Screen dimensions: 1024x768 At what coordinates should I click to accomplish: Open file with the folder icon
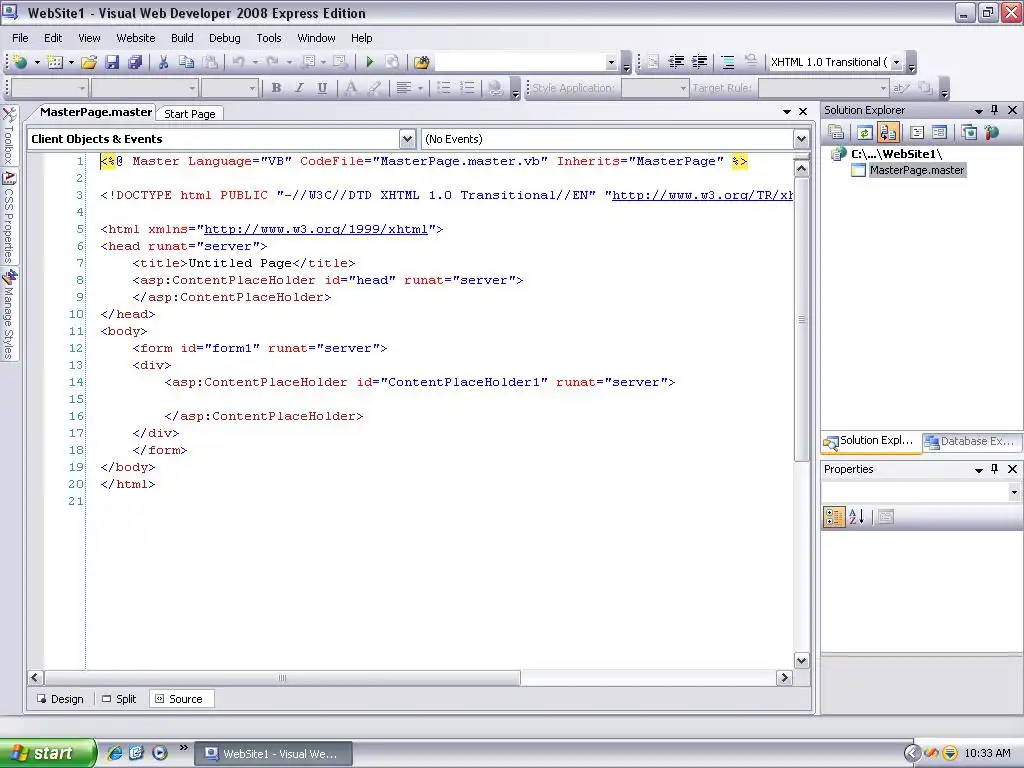pos(89,62)
